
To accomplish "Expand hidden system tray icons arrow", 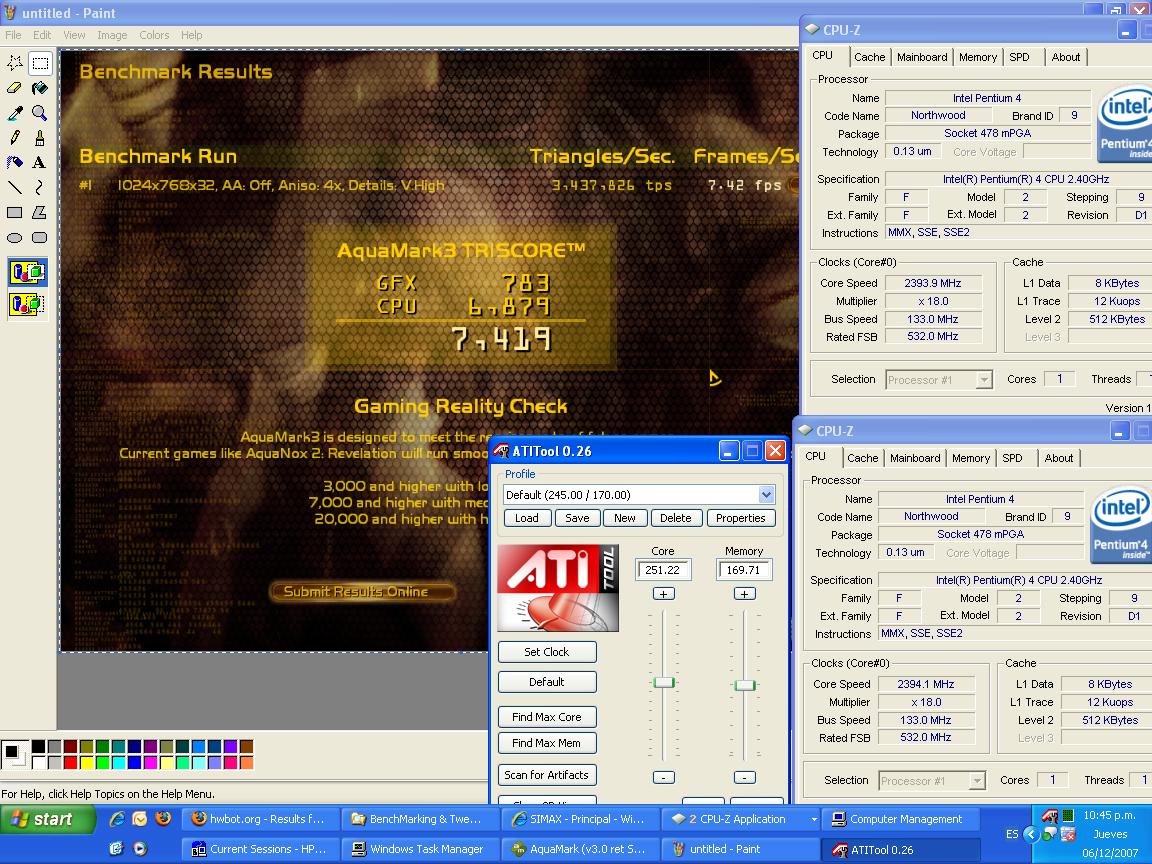I will pos(1032,834).
